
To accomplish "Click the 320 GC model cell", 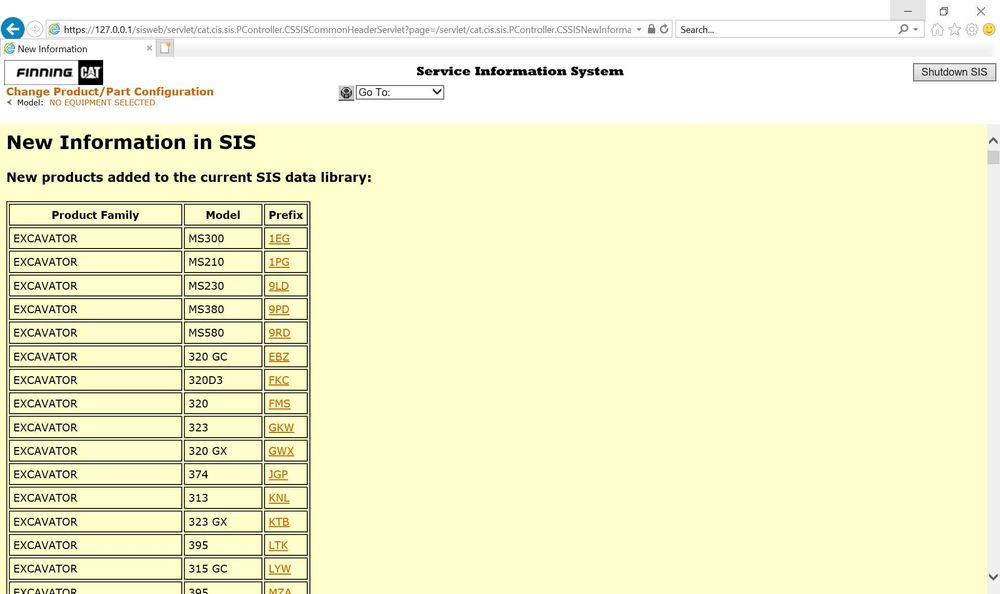I will click(x=223, y=357).
